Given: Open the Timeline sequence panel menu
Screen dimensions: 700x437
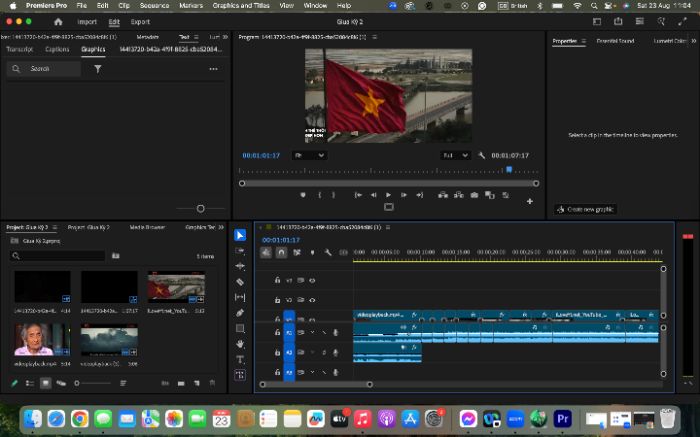Looking at the screenshot, I should (x=388, y=227).
